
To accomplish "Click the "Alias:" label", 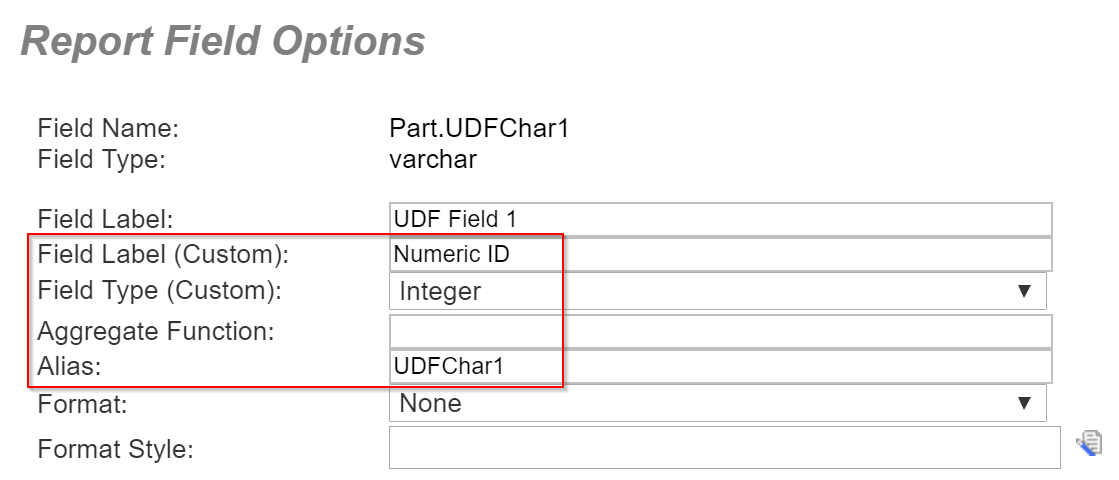I will [x=69, y=367].
